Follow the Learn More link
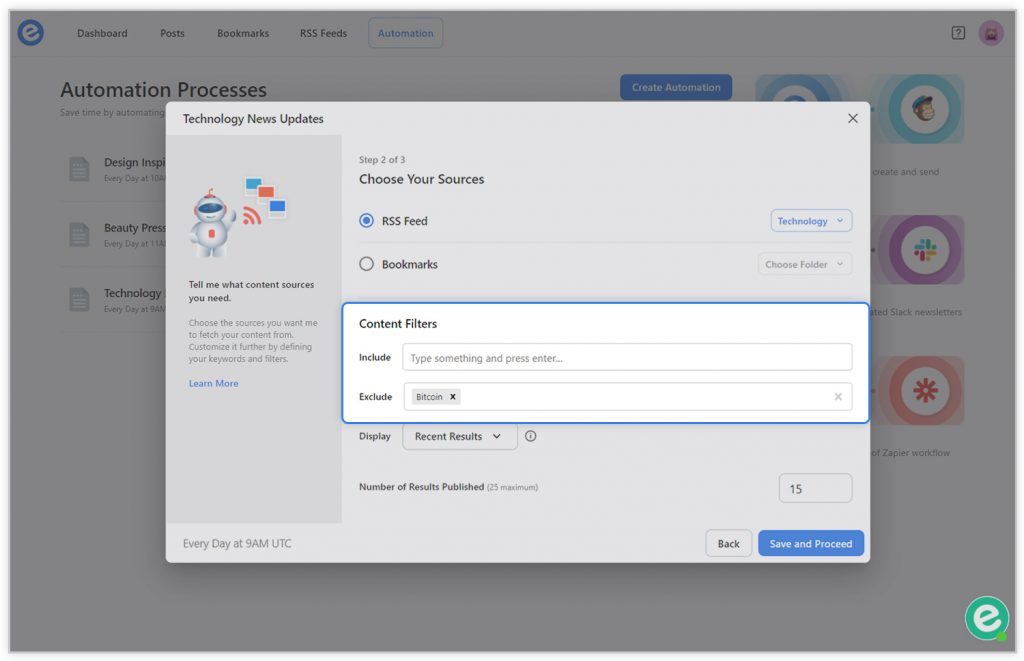 click(213, 384)
